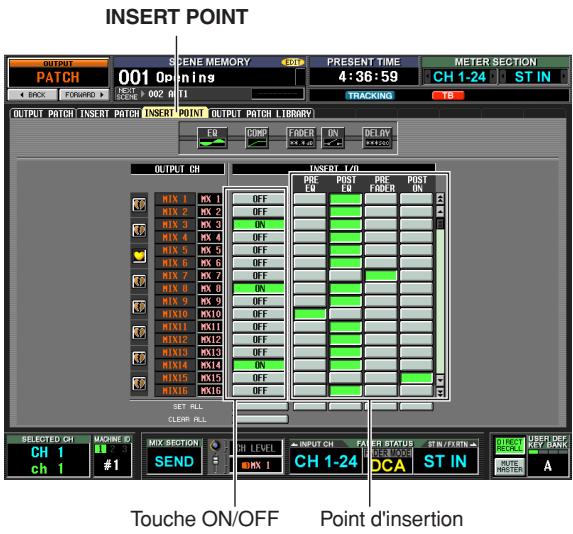Click the insert list scrollbar thumb
The height and width of the screenshot is (534, 573).
point(440,224)
